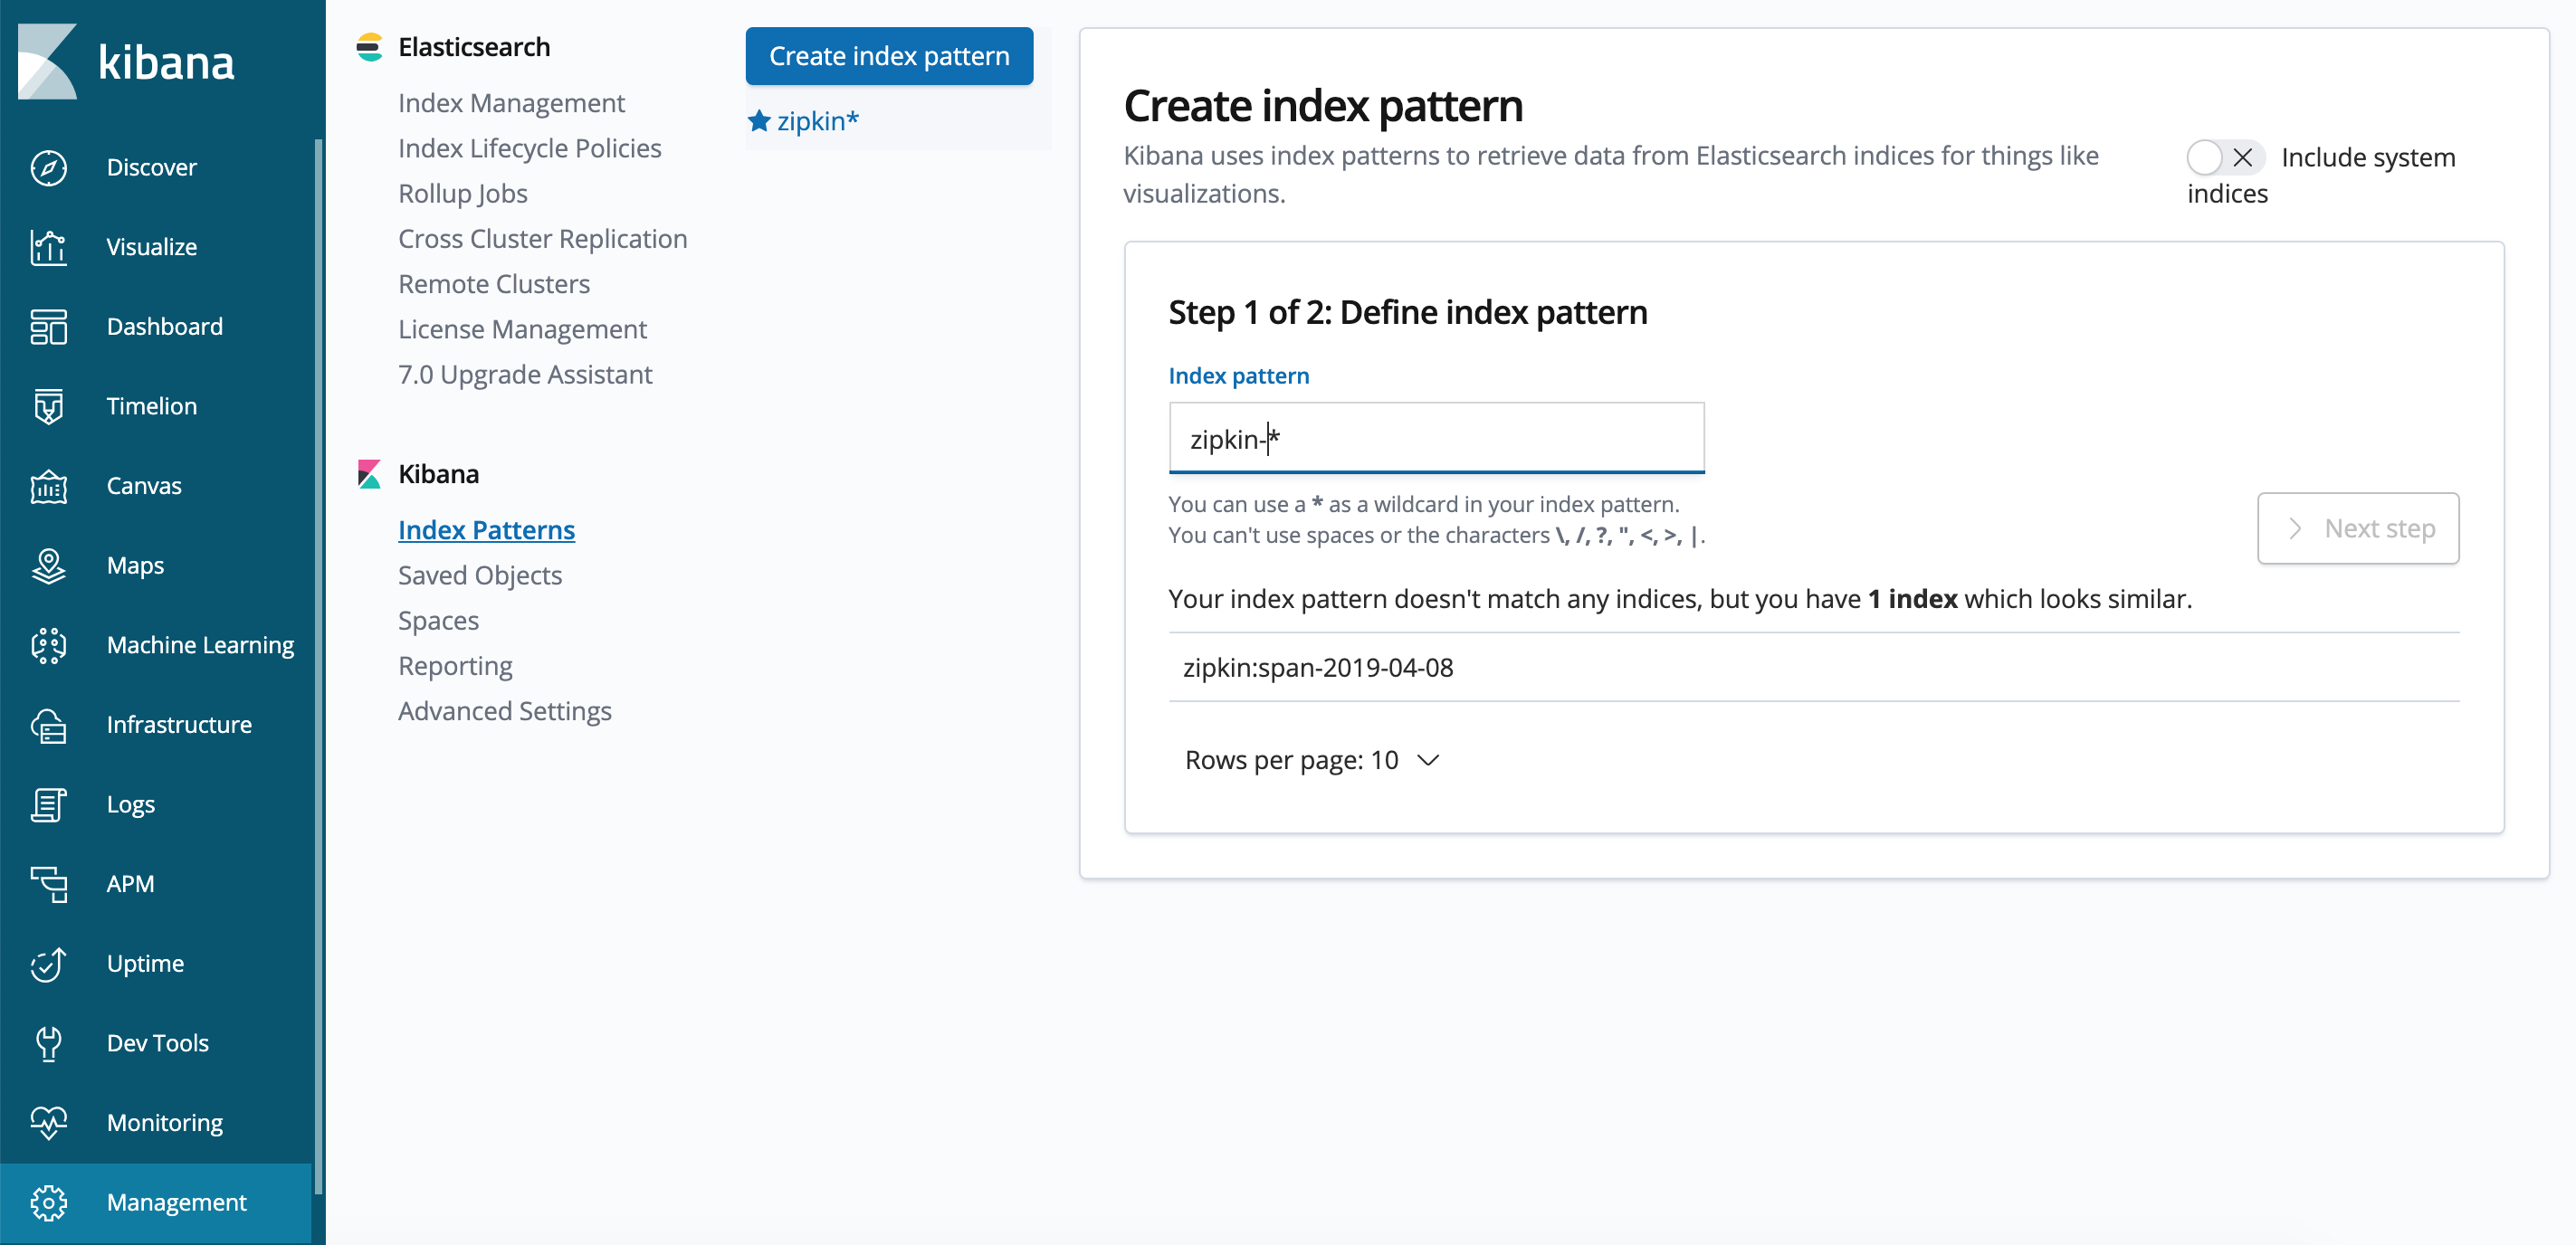Screen dimensions: 2576x1245
Task: Click the Index pattern field label
Action: click(1238, 376)
